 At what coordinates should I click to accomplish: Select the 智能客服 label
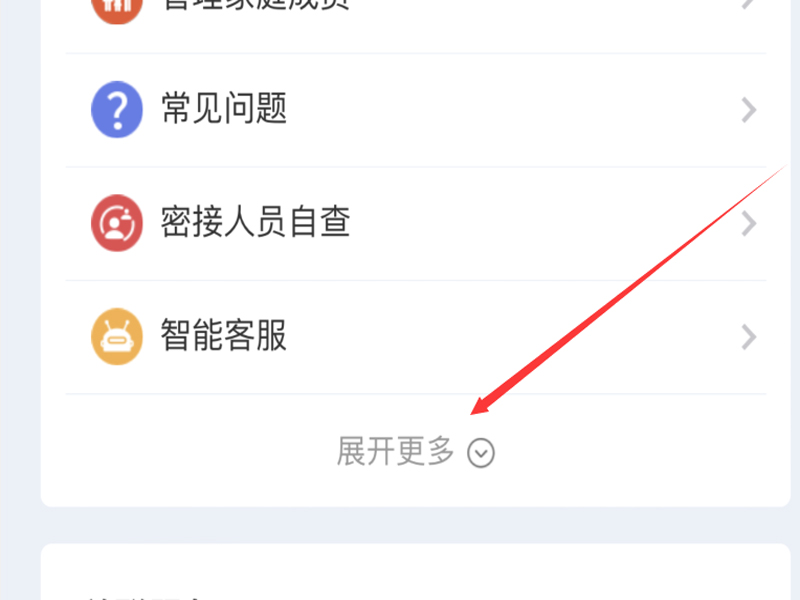click(x=224, y=335)
